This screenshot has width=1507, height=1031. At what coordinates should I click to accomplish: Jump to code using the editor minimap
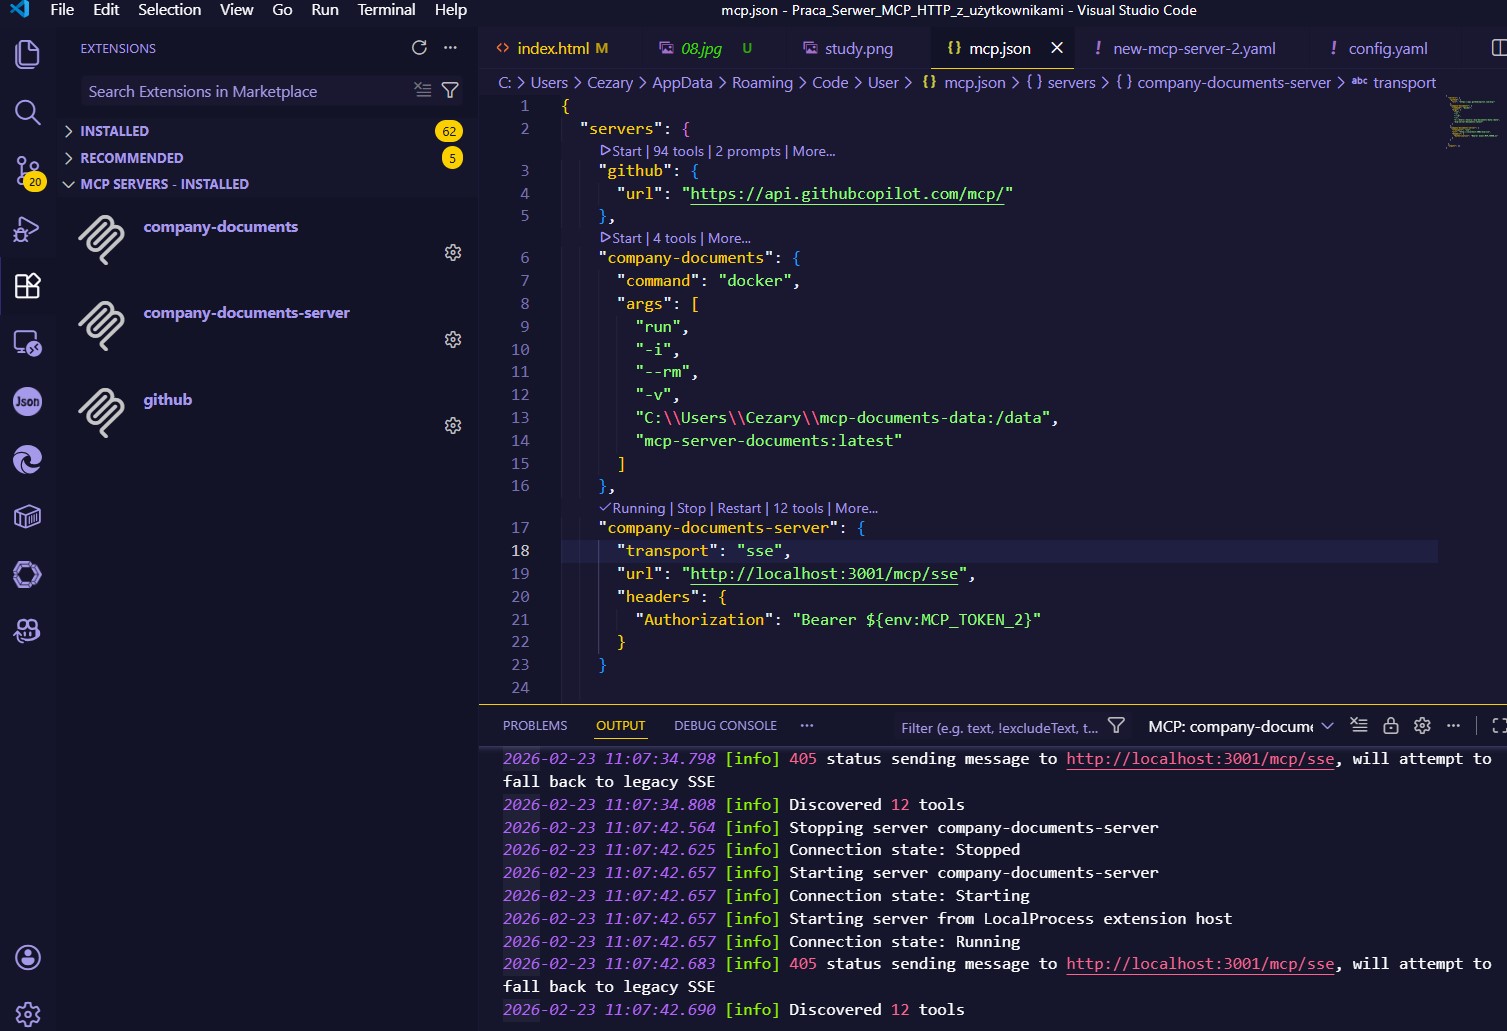click(1471, 122)
